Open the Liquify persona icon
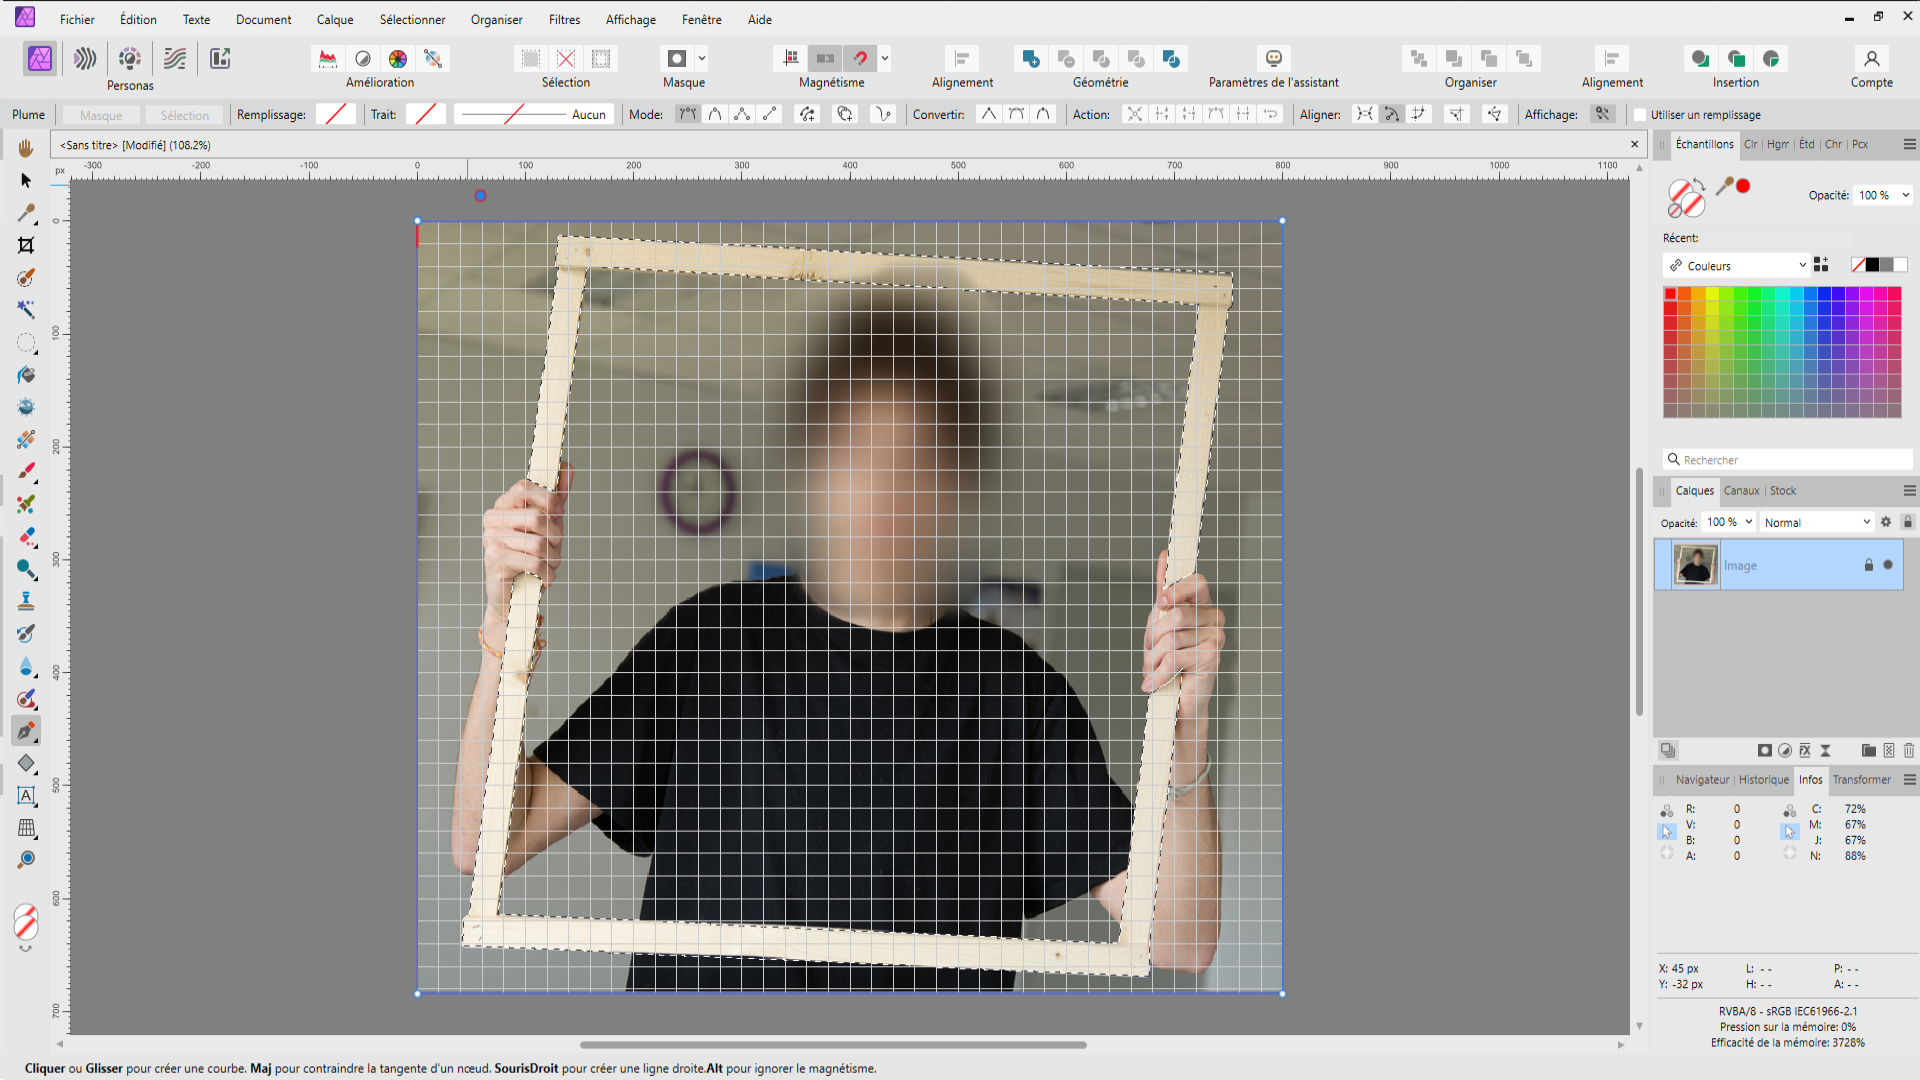The width and height of the screenshot is (1920, 1080). click(85, 59)
